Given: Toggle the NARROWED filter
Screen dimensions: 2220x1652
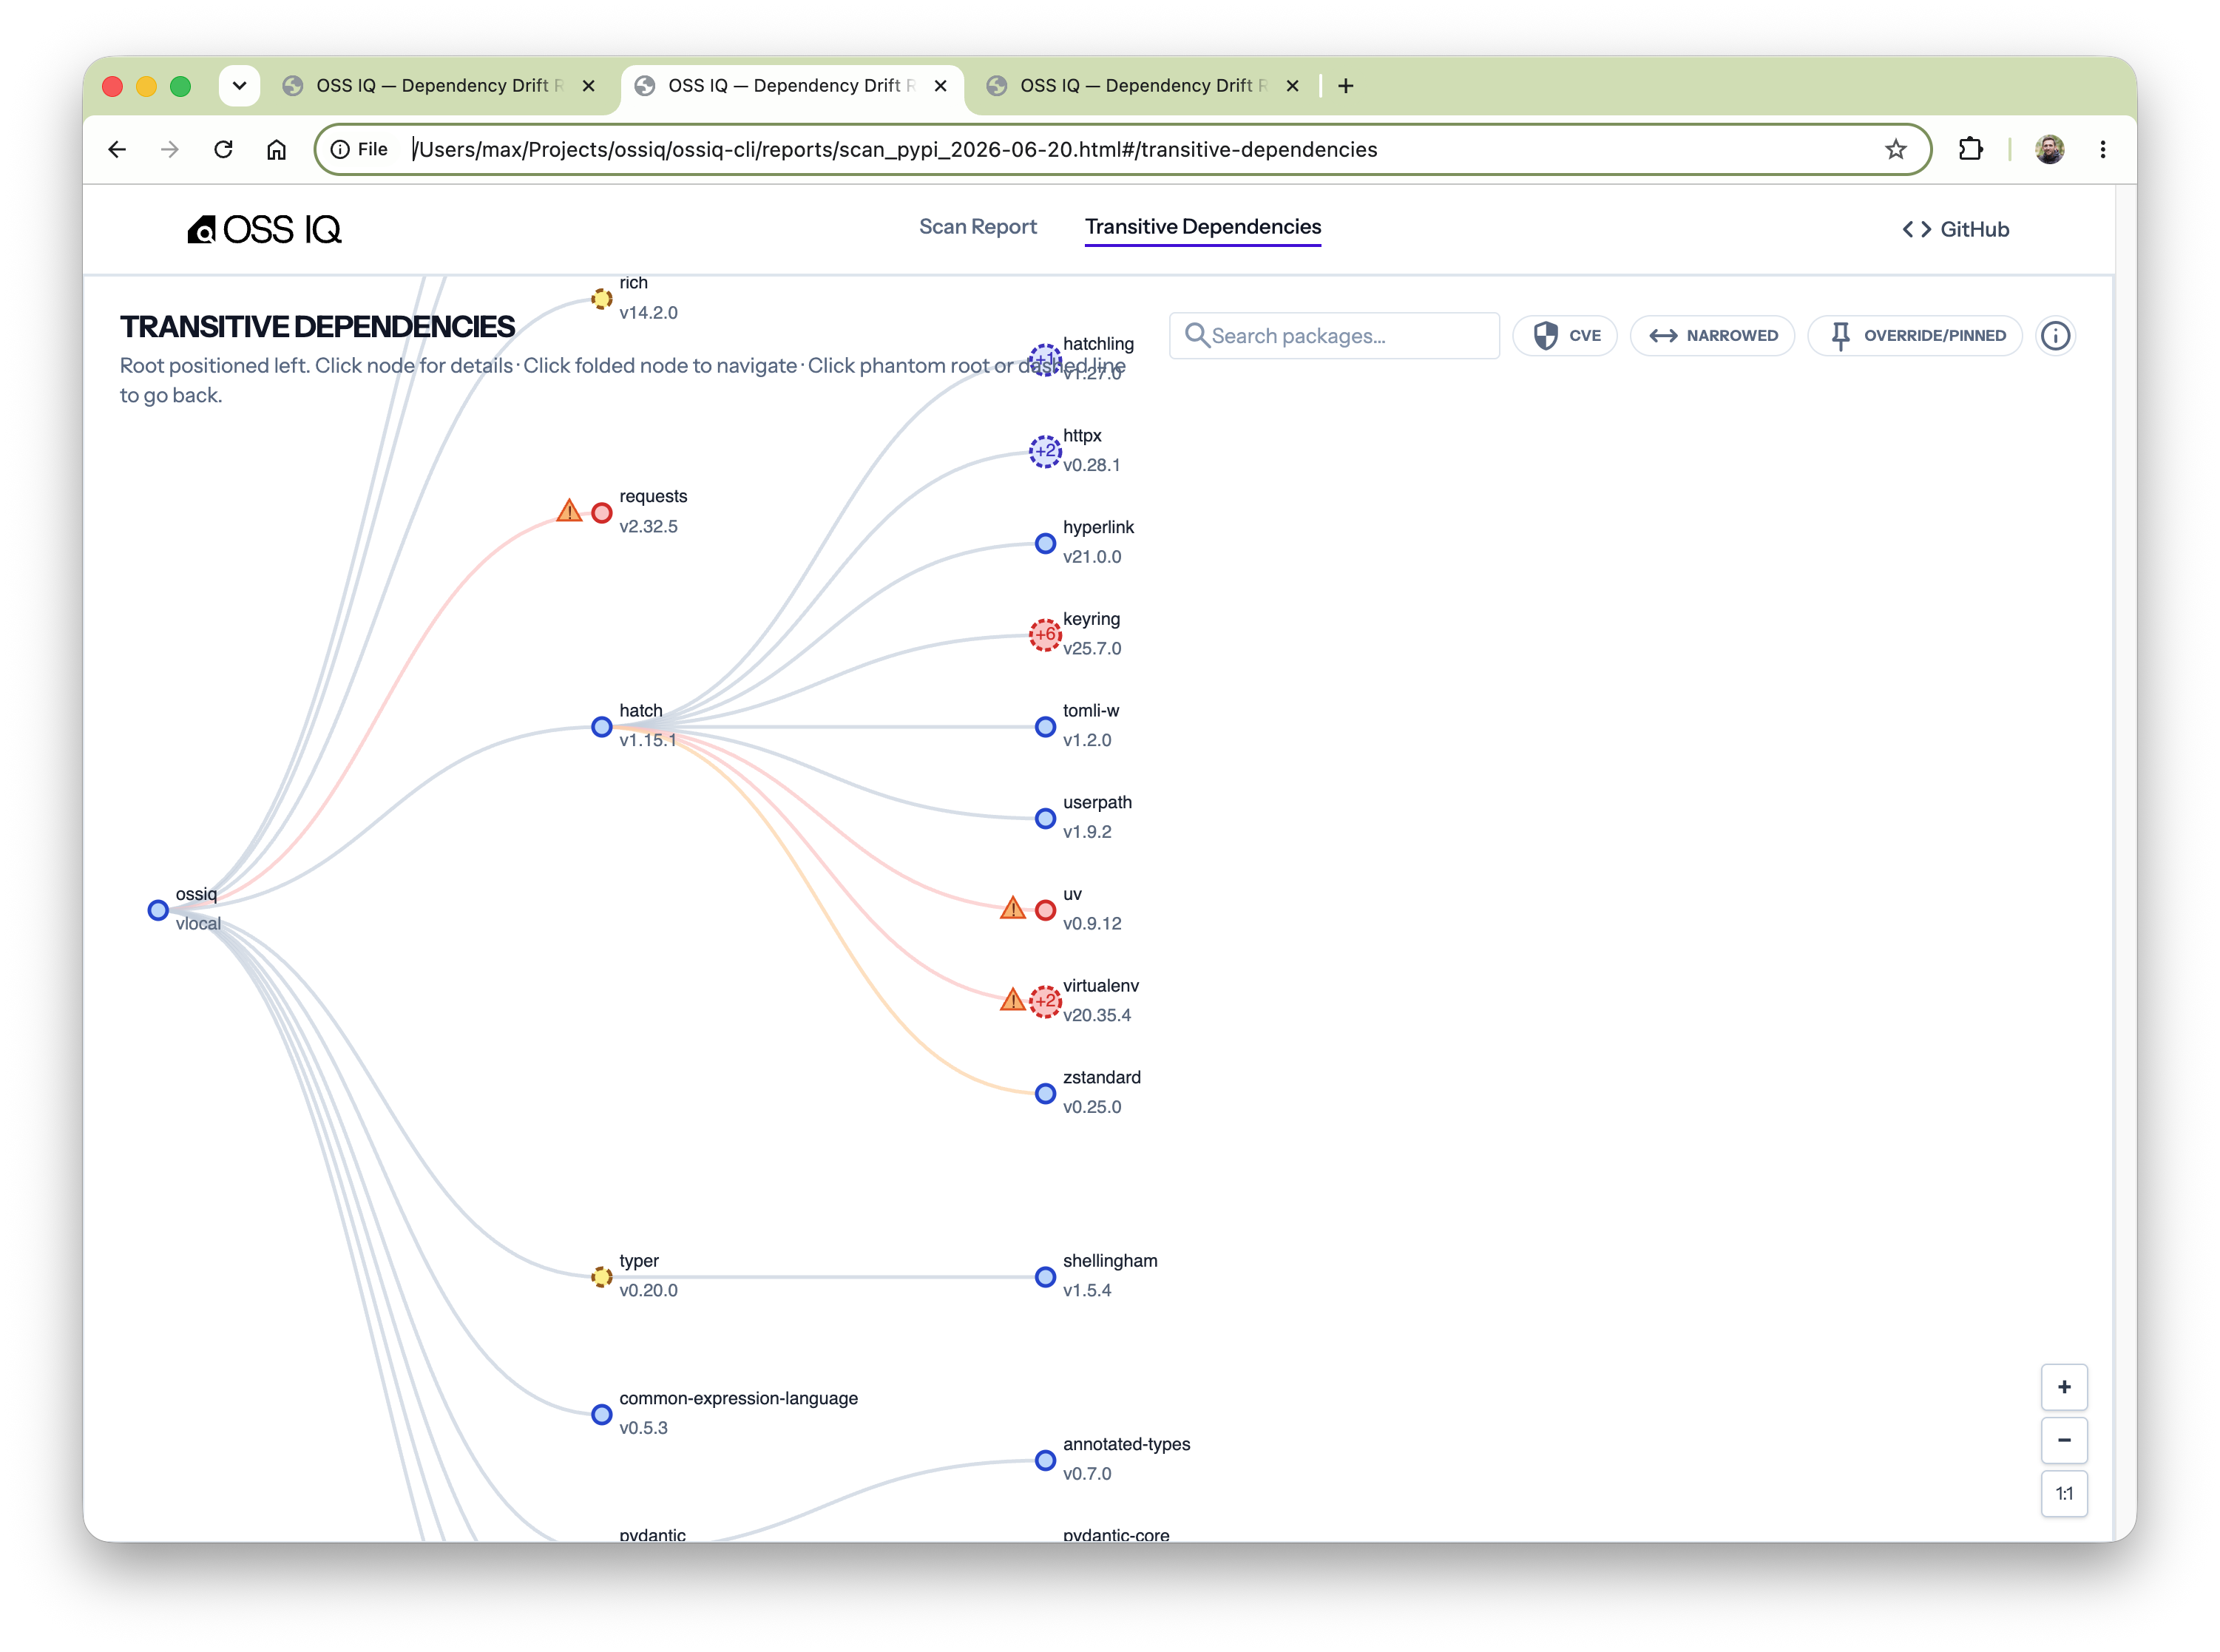Looking at the screenshot, I should (x=1712, y=335).
